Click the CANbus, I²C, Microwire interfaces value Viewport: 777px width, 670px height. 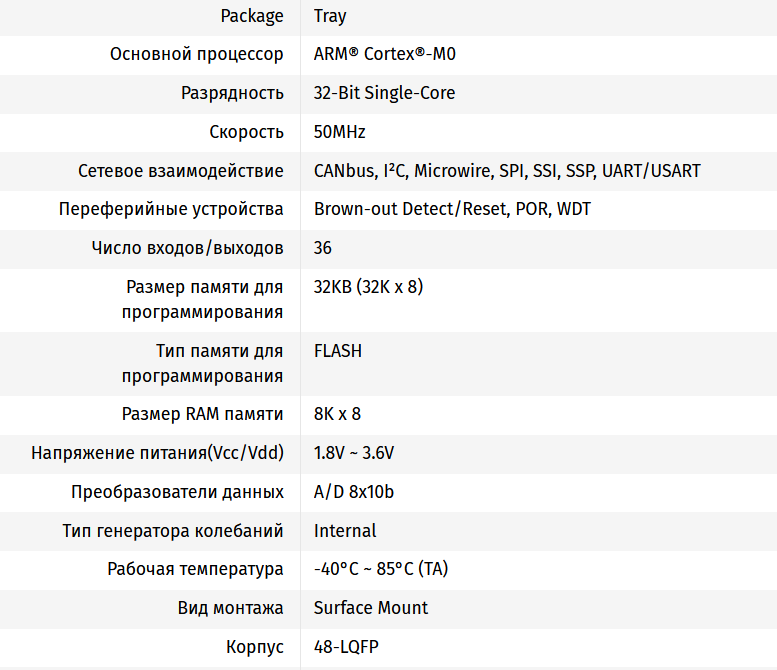tap(507, 171)
